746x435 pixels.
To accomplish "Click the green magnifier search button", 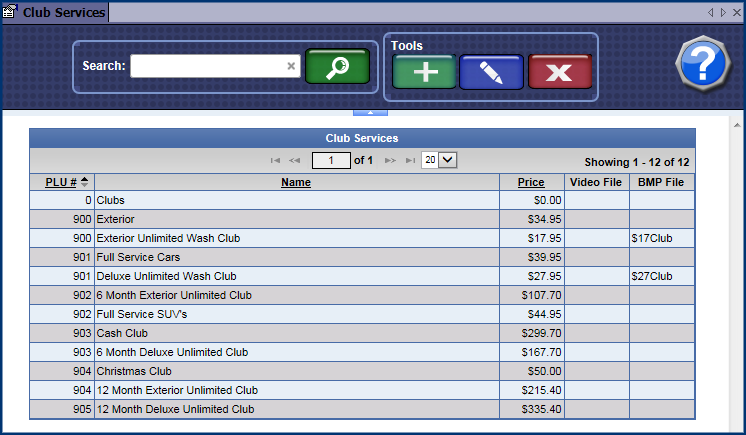I will pos(337,66).
